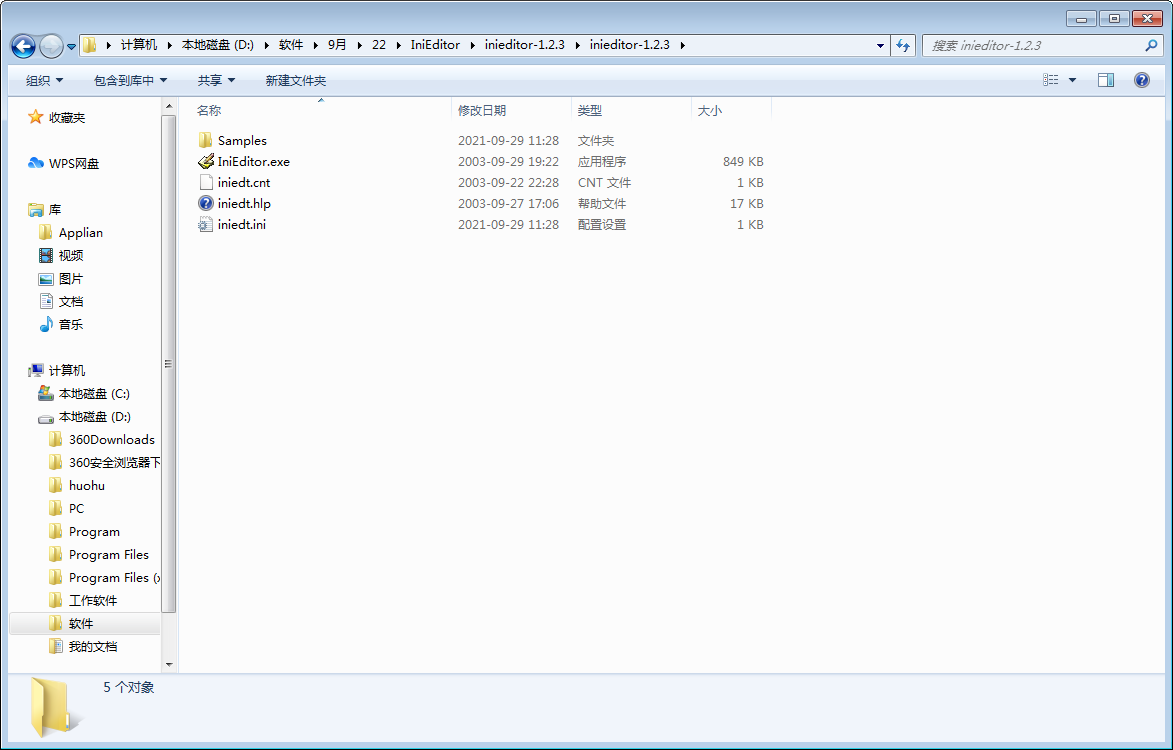Open the 共享 menu
The image size is (1173, 750).
pos(216,80)
